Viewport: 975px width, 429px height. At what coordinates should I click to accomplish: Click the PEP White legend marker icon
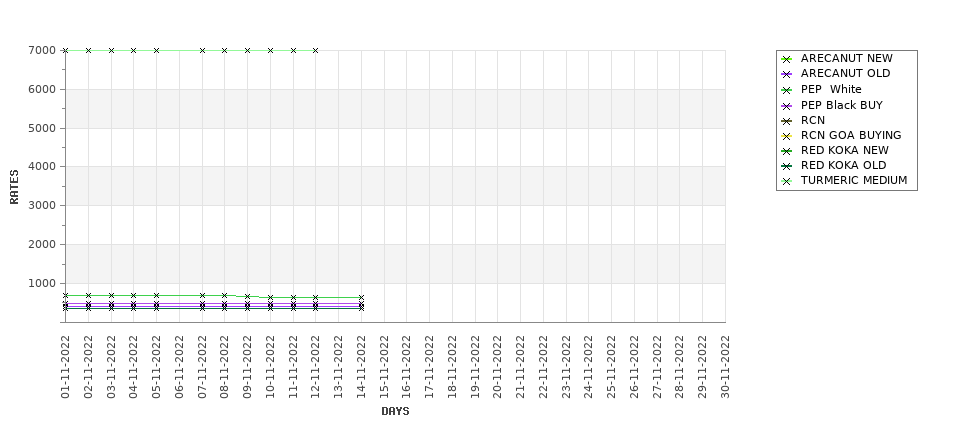tap(786, 90)
